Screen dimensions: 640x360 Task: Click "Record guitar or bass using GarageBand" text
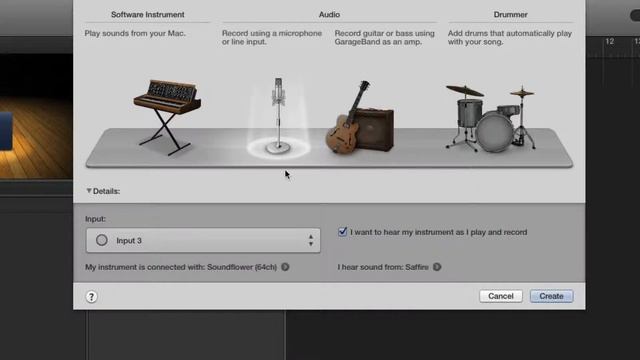384,38
